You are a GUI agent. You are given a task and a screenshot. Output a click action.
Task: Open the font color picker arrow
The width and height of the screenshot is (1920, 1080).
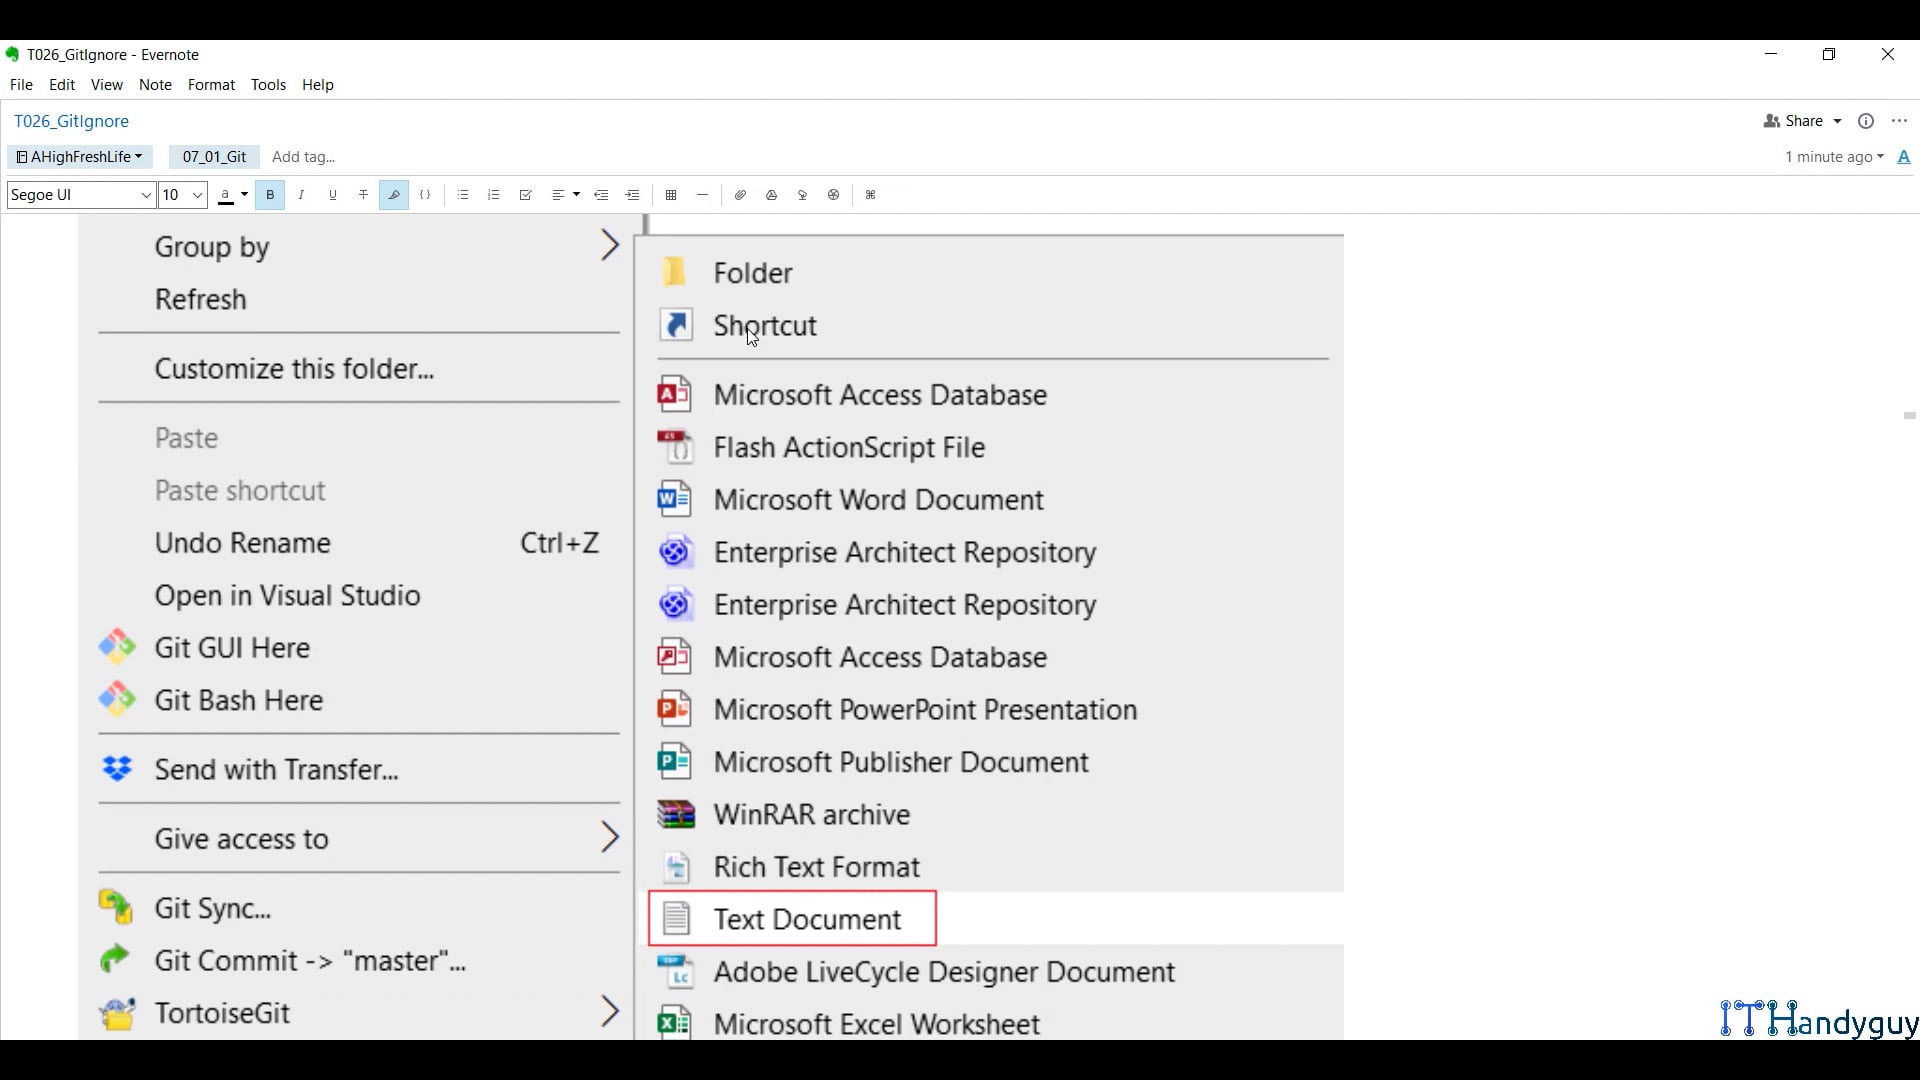[x=245, y=195]
